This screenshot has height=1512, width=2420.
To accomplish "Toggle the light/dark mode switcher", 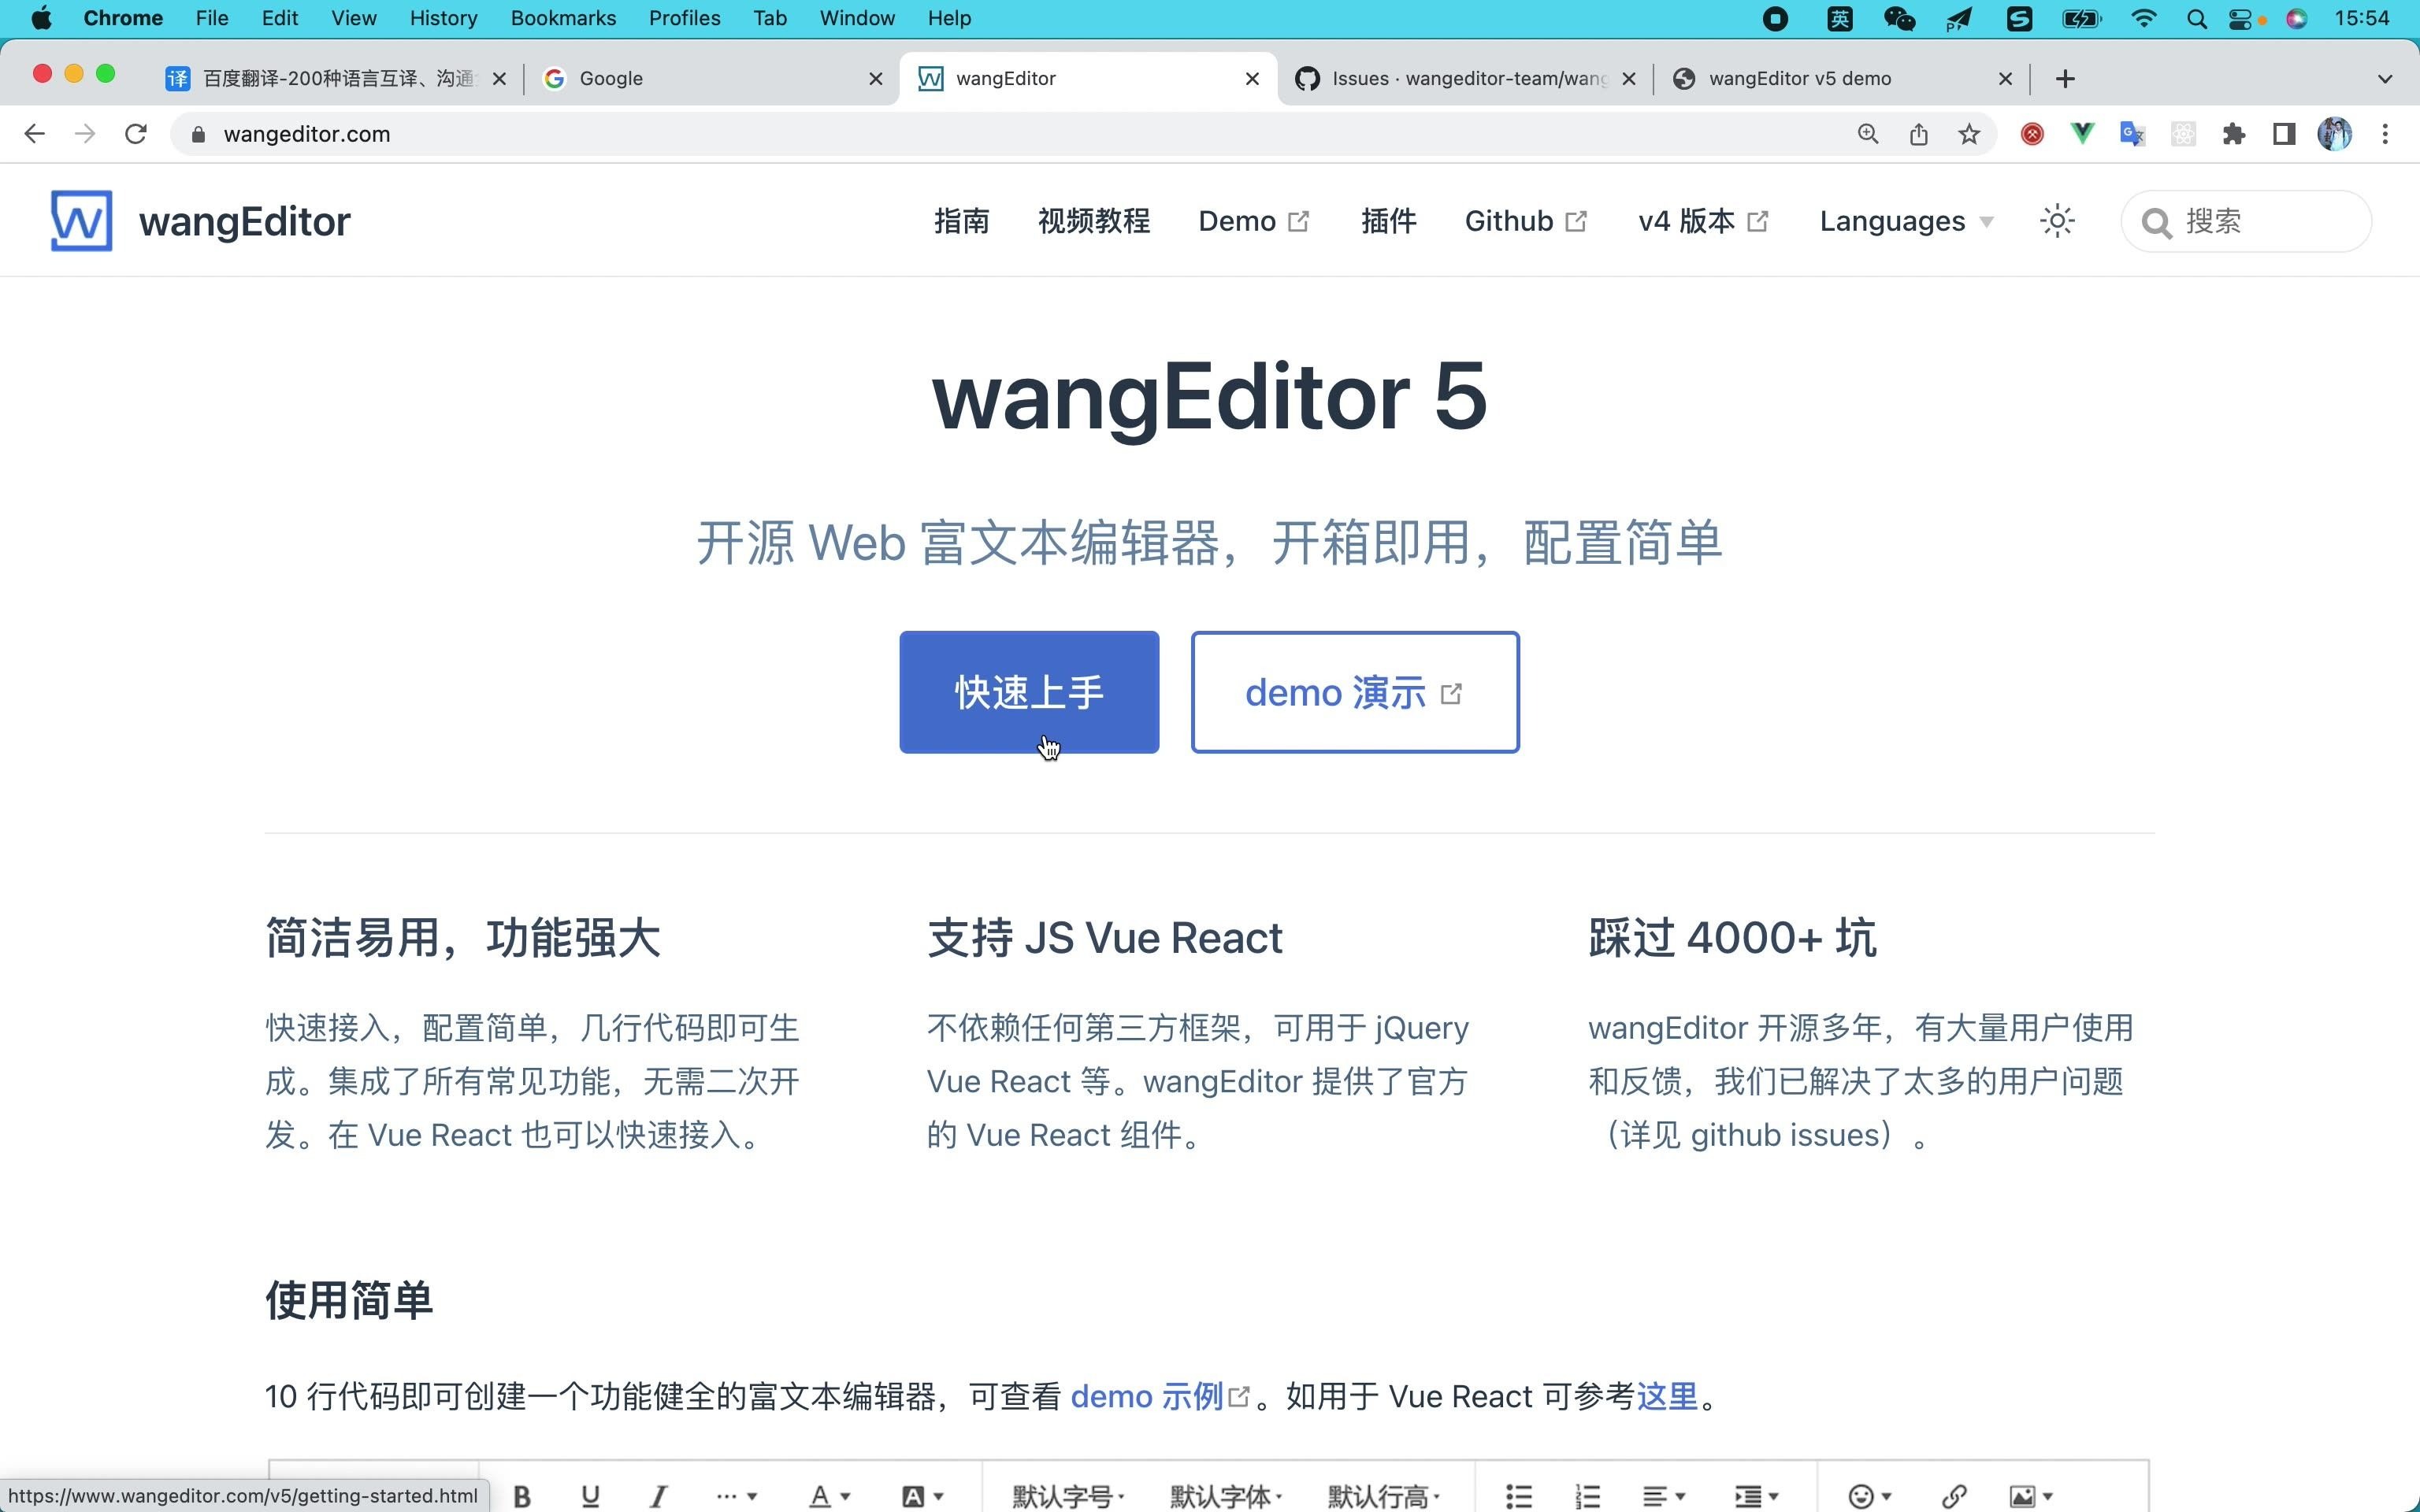I will coord(2058,221).
